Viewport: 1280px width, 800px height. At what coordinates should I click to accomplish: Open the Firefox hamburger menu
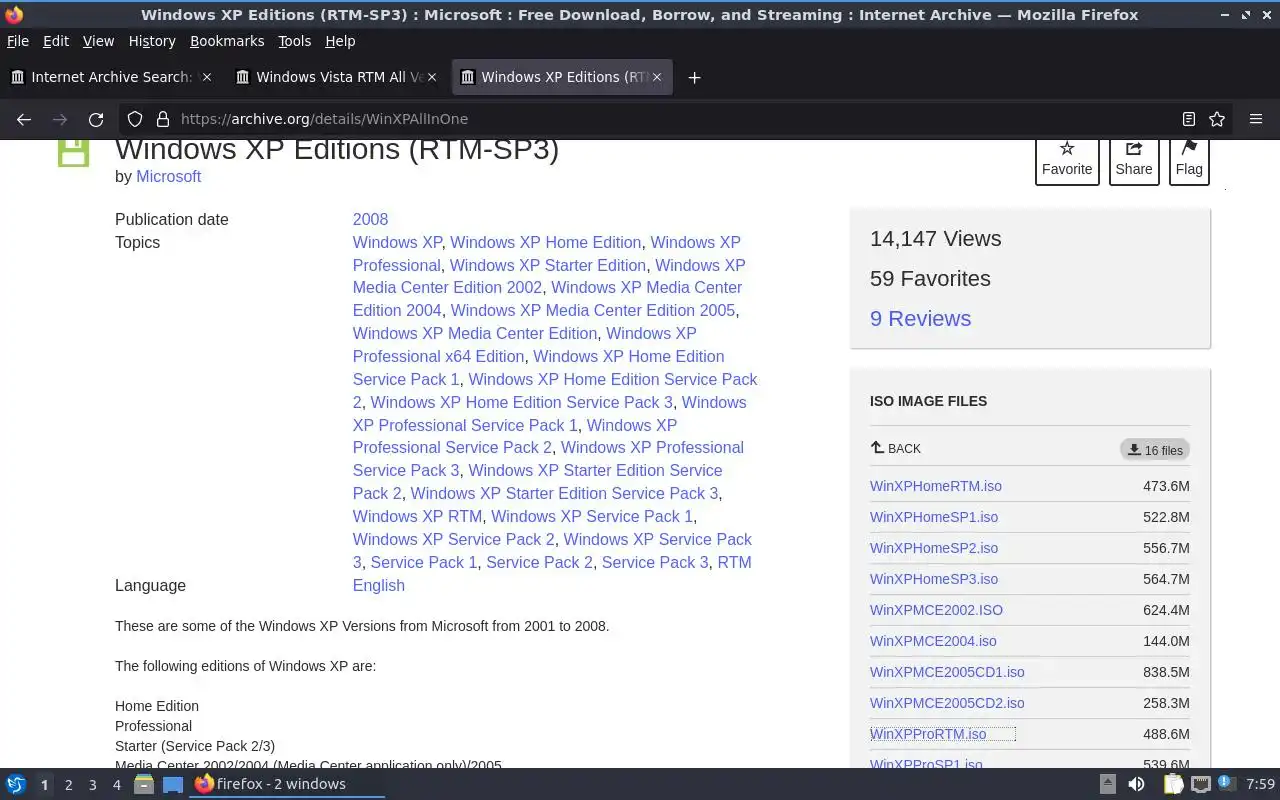coord(1256,119)
